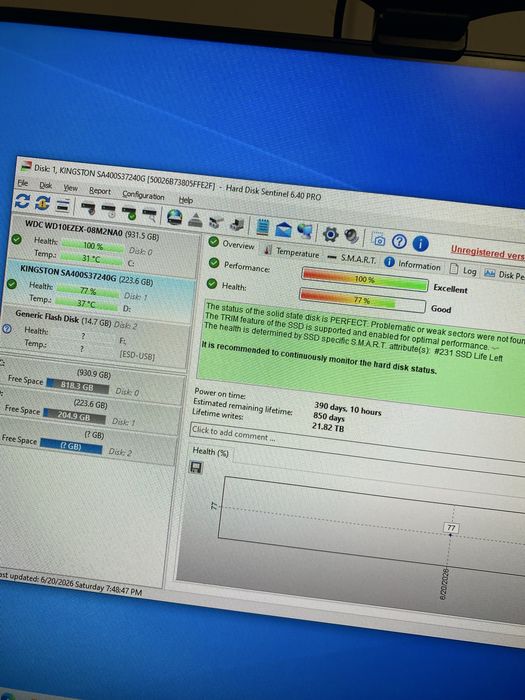Click the question mark help icon

[x=399, y=242]
